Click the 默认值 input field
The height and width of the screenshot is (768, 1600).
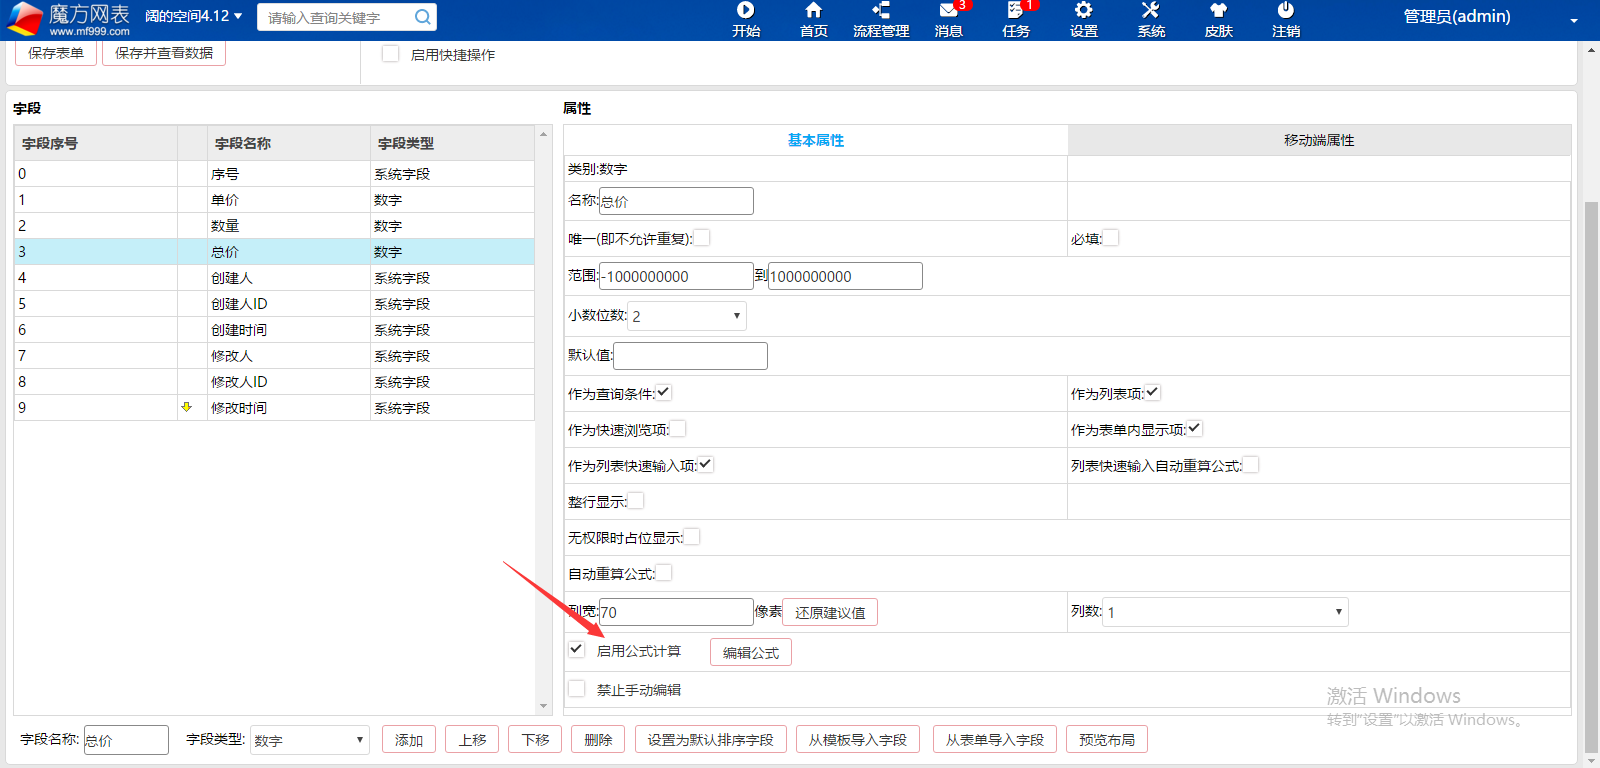pos(691,356)
